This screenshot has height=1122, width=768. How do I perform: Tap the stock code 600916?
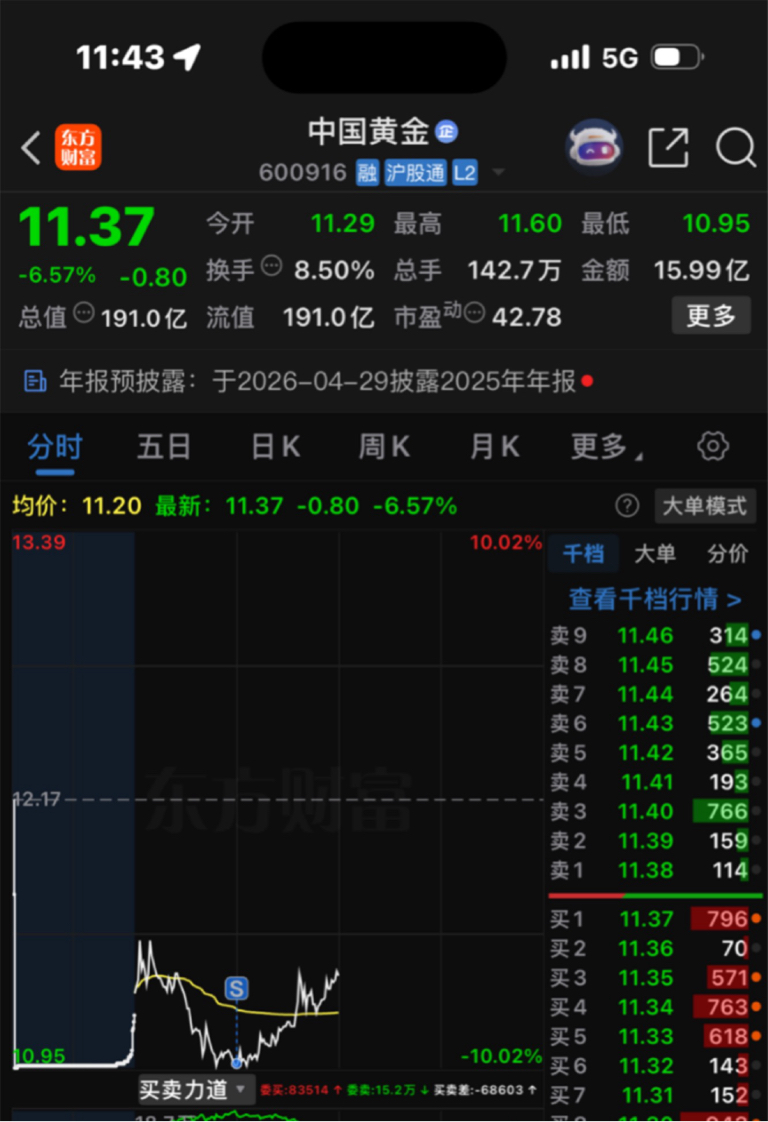[303, 172]
